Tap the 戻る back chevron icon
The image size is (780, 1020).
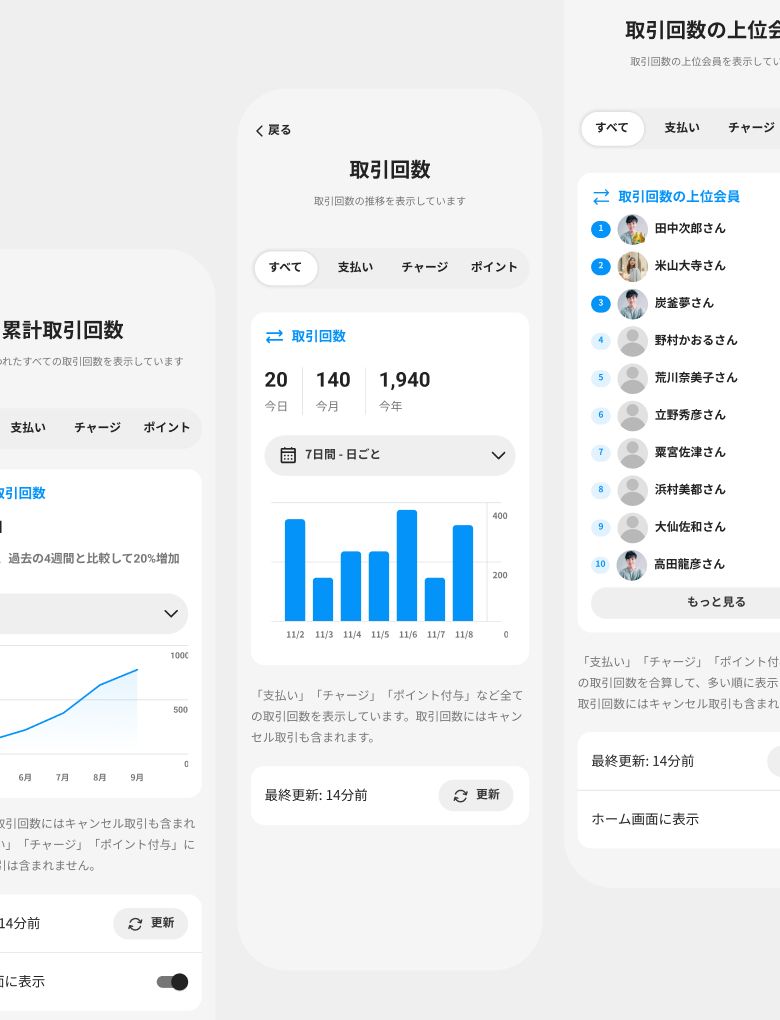coord(260,131)
